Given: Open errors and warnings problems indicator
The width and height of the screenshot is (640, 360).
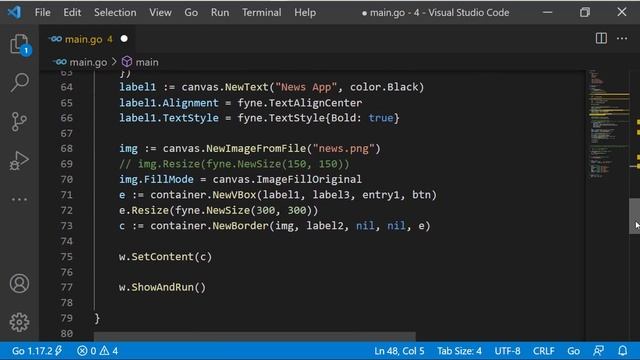Looking at the screenshot, I should coord(97,351).
